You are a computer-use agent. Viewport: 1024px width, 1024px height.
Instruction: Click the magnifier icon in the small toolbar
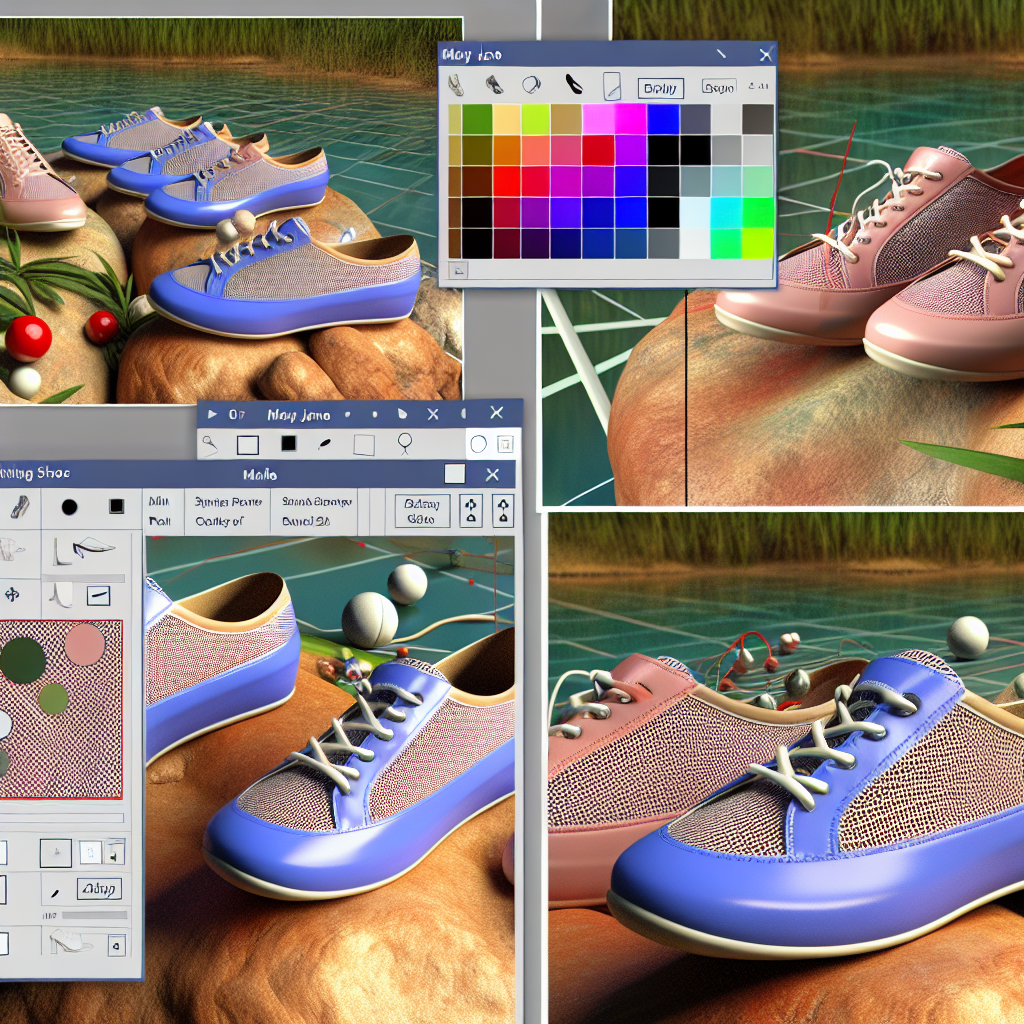click(209, 443)
